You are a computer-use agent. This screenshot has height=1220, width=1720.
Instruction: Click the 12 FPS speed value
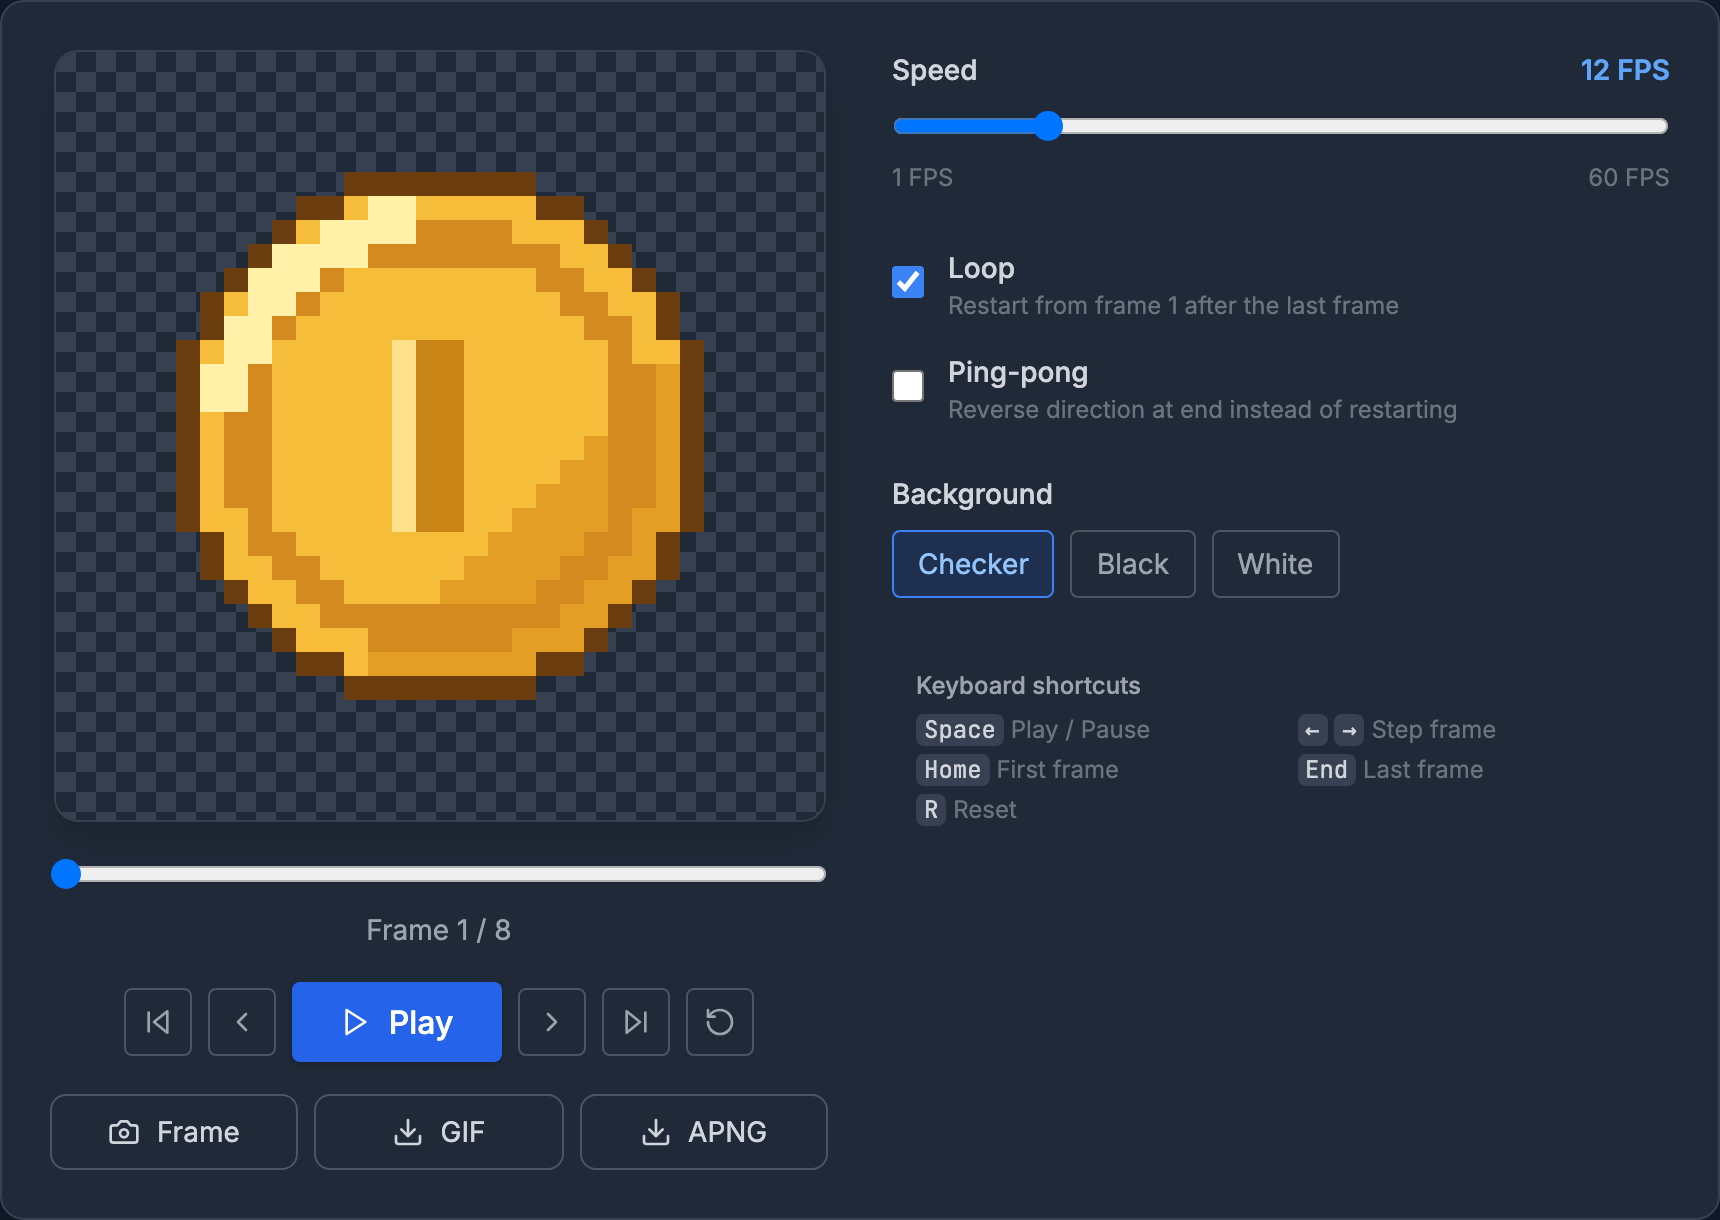coord(1625,70)
